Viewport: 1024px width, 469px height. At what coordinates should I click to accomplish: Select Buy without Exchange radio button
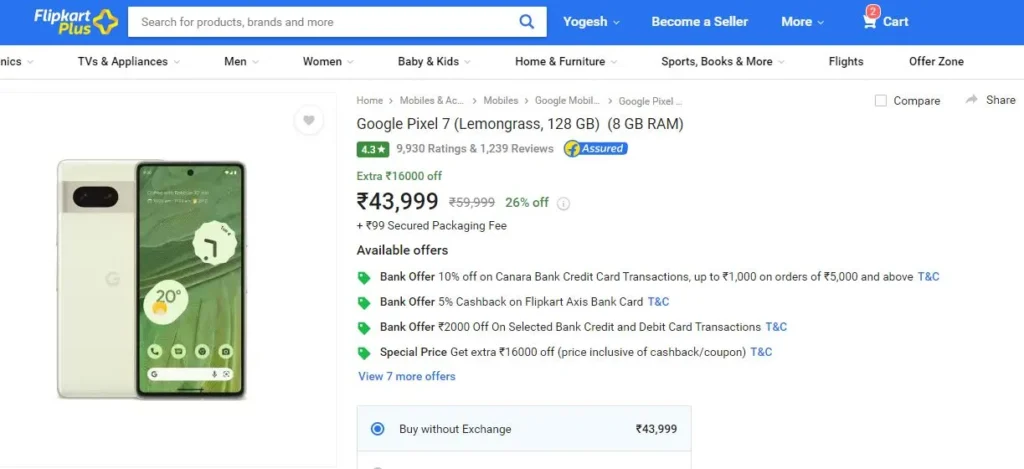[x=377, y=429]
